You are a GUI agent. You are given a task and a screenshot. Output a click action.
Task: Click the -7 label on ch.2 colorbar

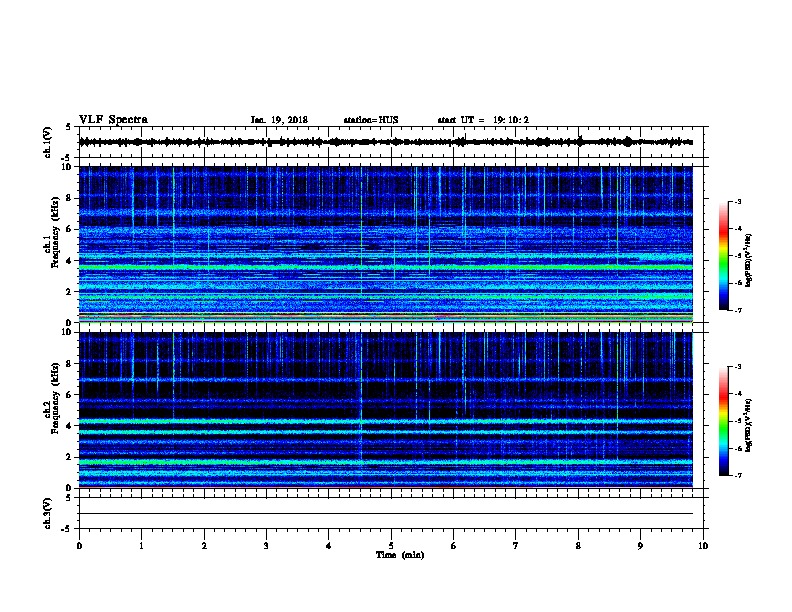coord(737,476)
